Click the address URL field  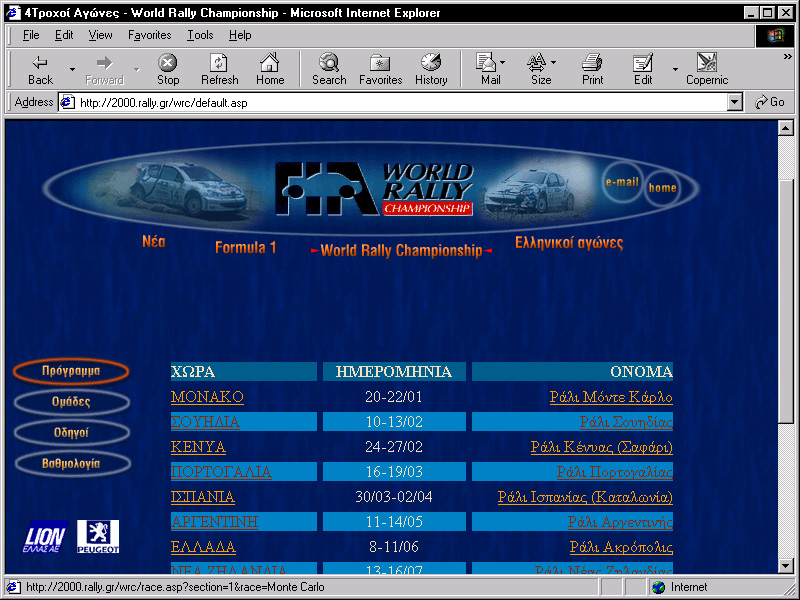[x=401, y=103]
